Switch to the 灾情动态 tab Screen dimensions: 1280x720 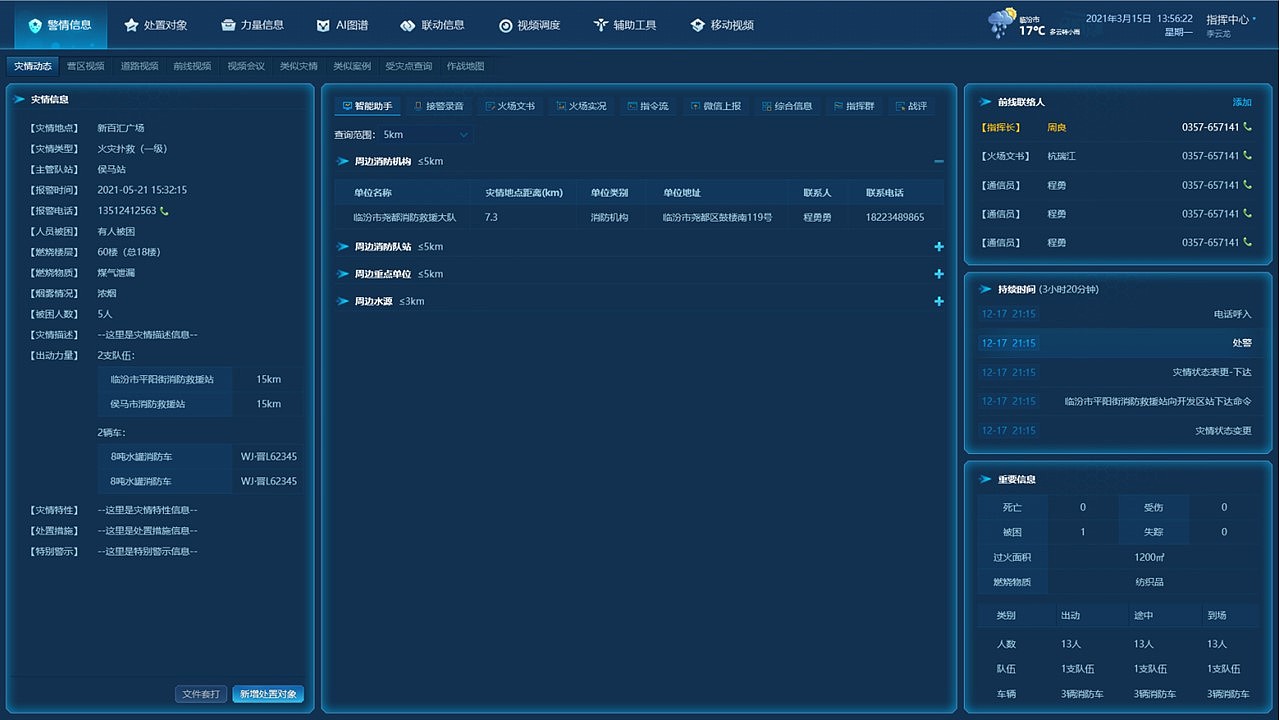click(x=33, y=66)
